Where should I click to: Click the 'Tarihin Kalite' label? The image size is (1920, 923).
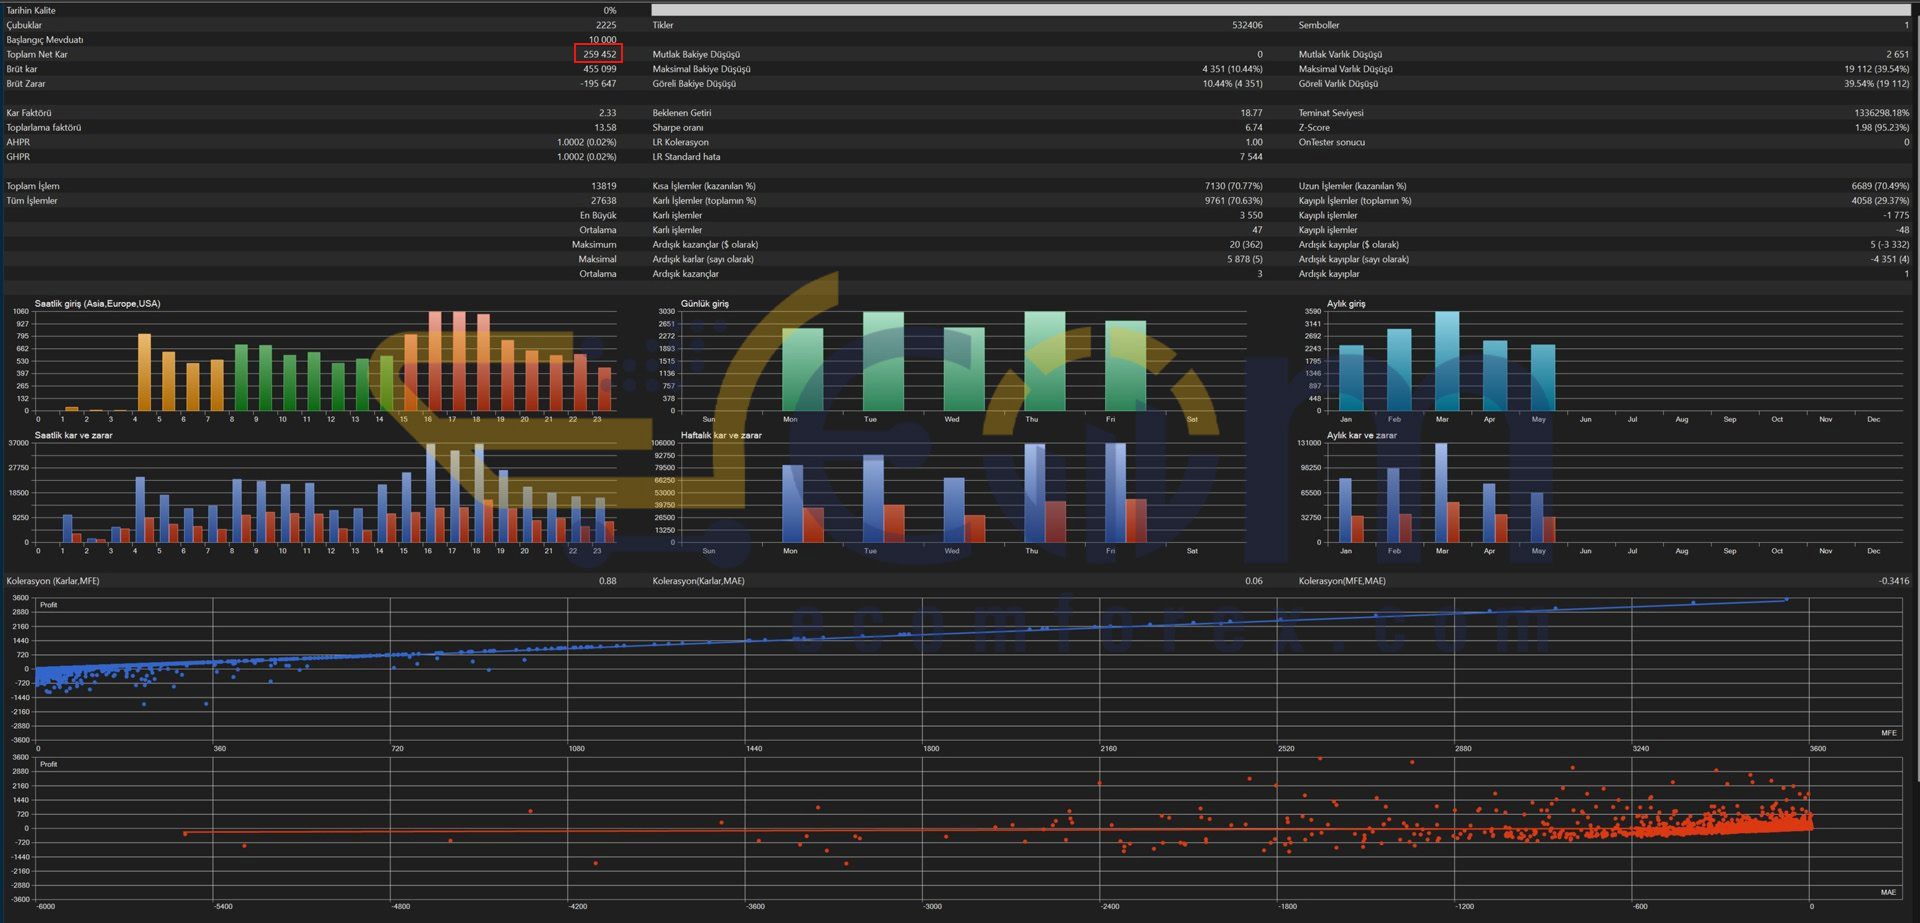31,10
